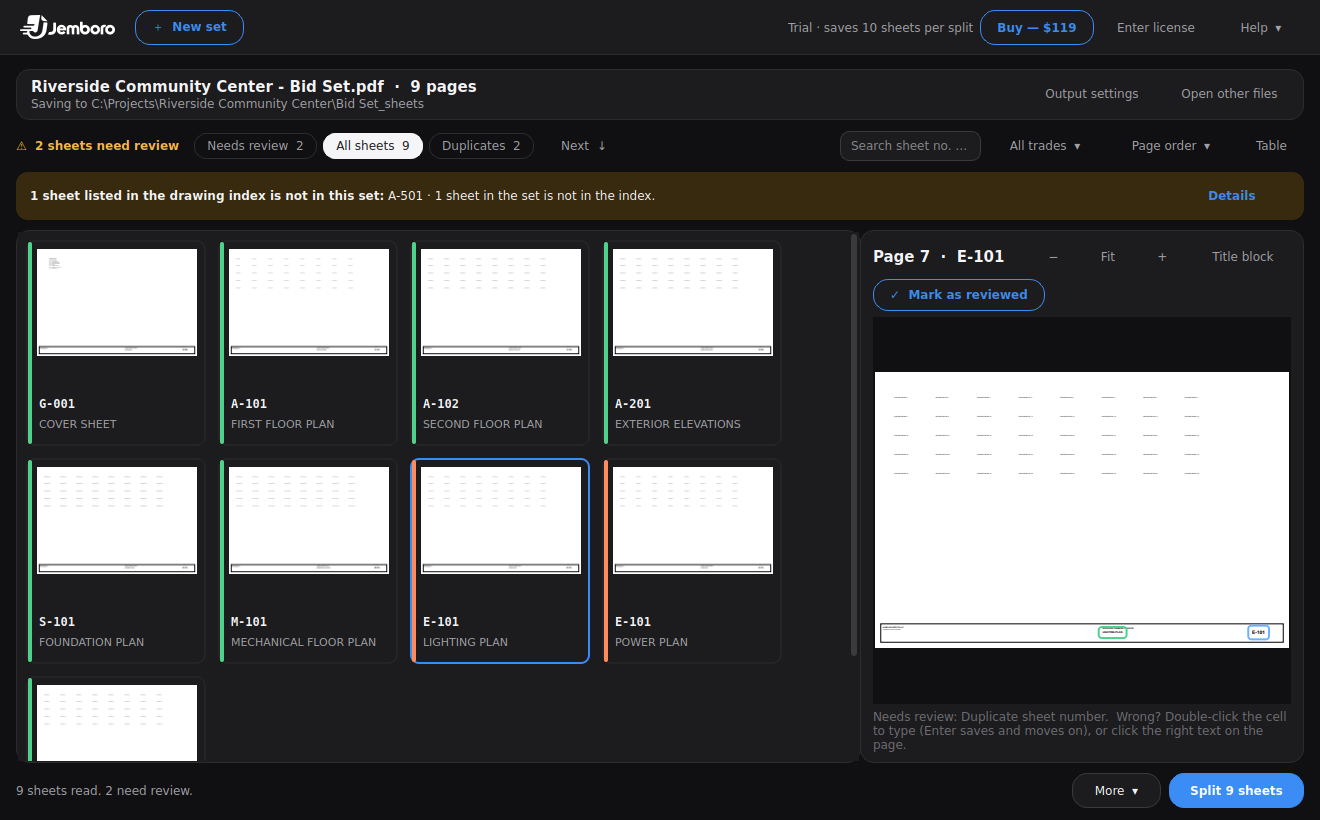Zoom in the page preview with plus

coord(1162,257)
